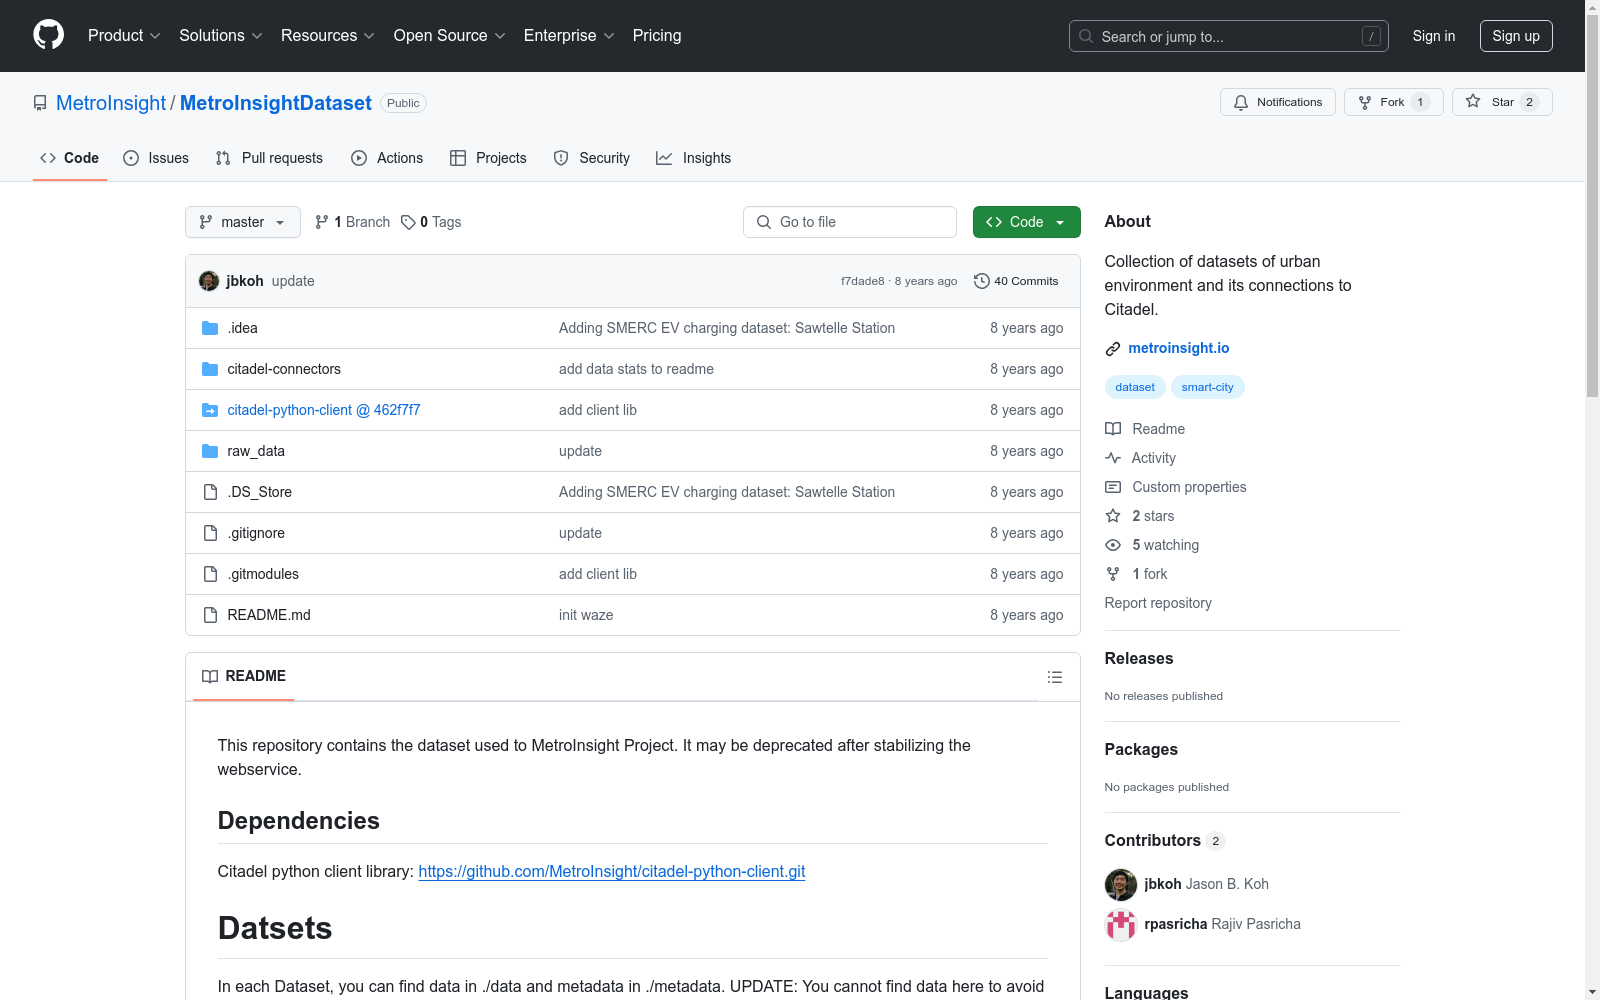Open the metroinsight.io website link
The height and width of the screenshot is (1000, 1600).
[x=1179, y=348]
